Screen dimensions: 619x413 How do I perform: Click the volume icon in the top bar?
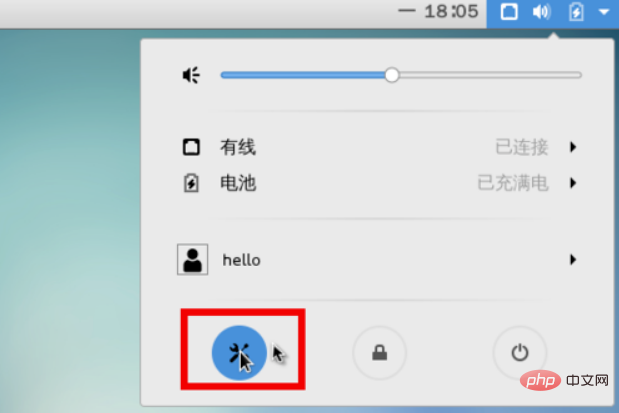542,12
